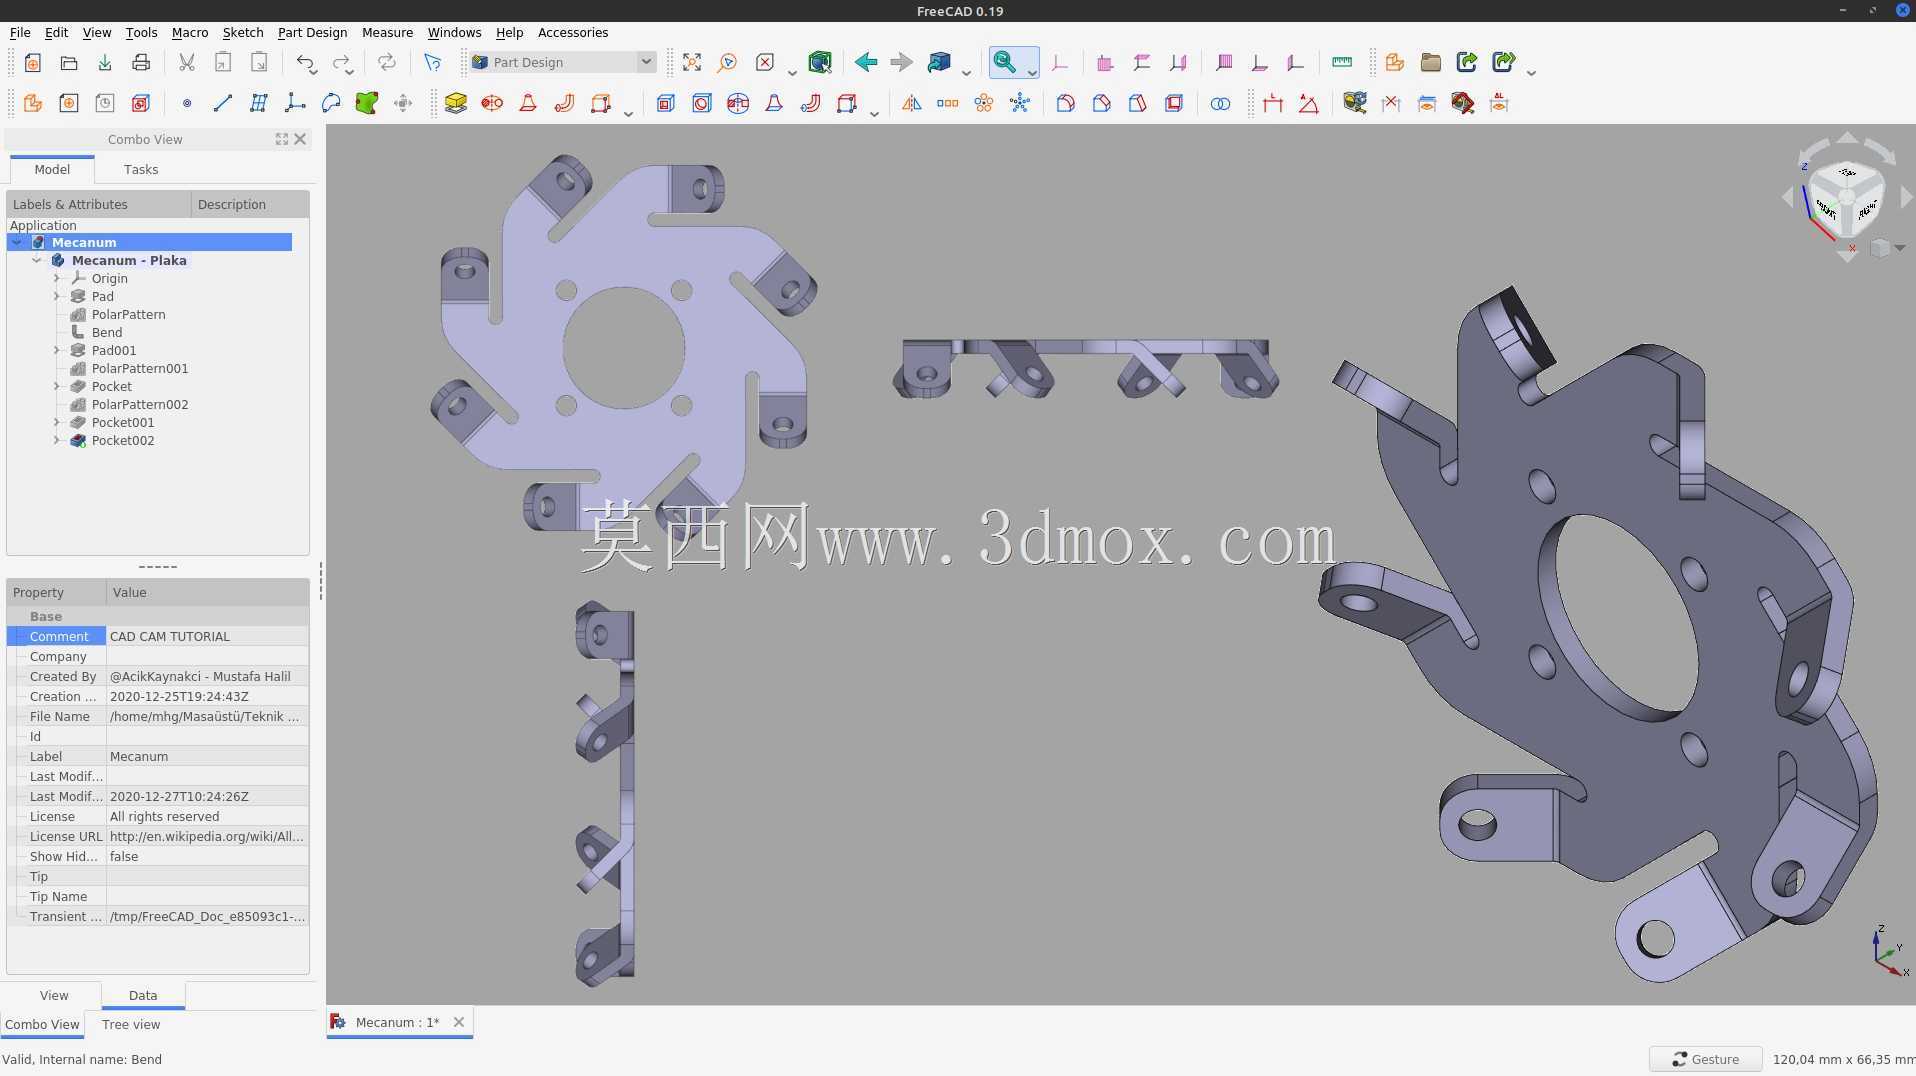Close the Mecanum document tab
The height and width of the screenshot is (1076, 1916).
[x=459, y=1022]
